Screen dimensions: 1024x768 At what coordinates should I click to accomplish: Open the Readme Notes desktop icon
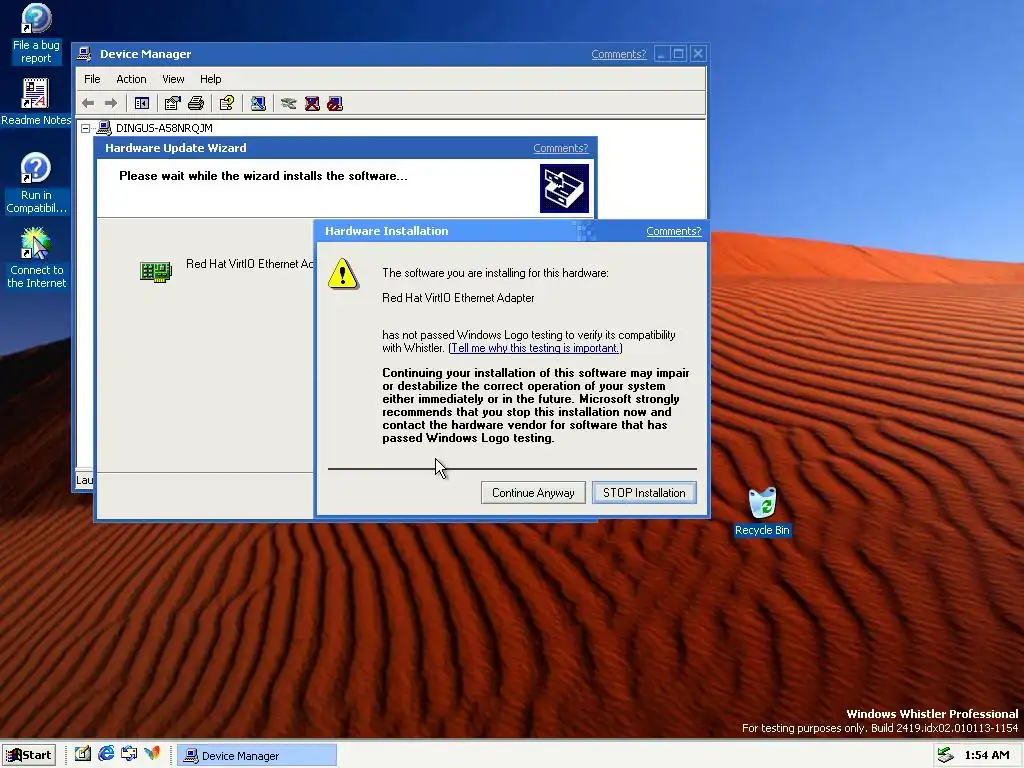tap(36, 102)
